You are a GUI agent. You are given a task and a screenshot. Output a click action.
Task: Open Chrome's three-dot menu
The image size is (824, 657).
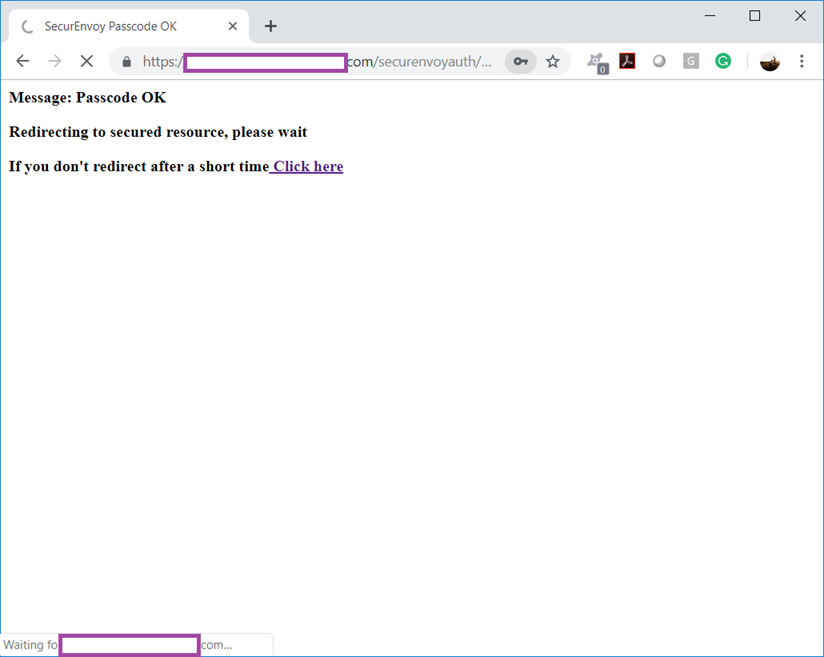click(802, 61)
